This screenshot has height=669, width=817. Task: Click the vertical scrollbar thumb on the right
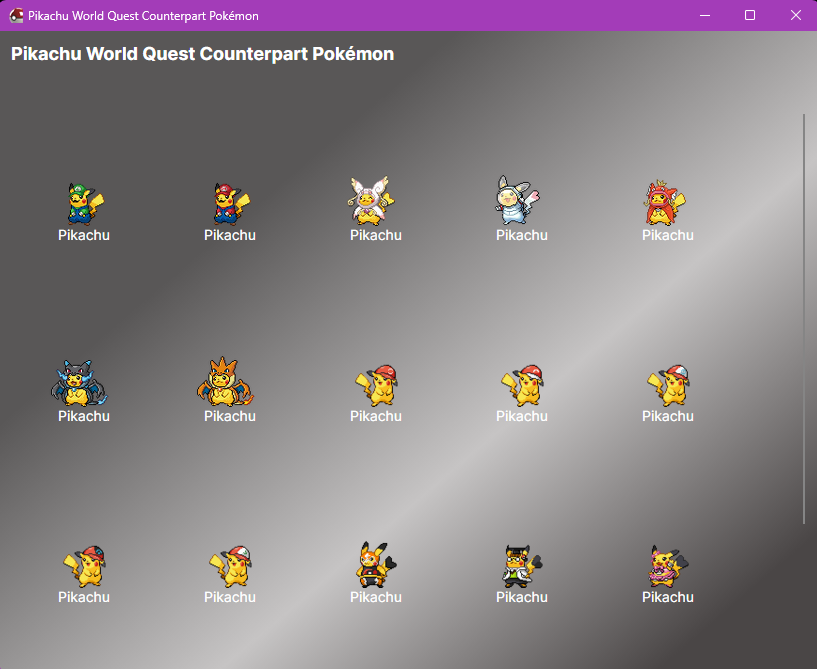[x=804, y=319]
